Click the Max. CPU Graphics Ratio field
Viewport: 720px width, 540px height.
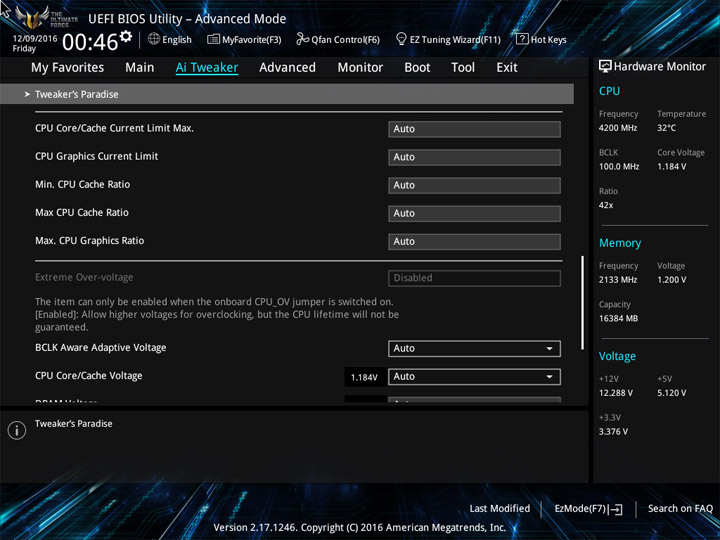click(474, 242)
